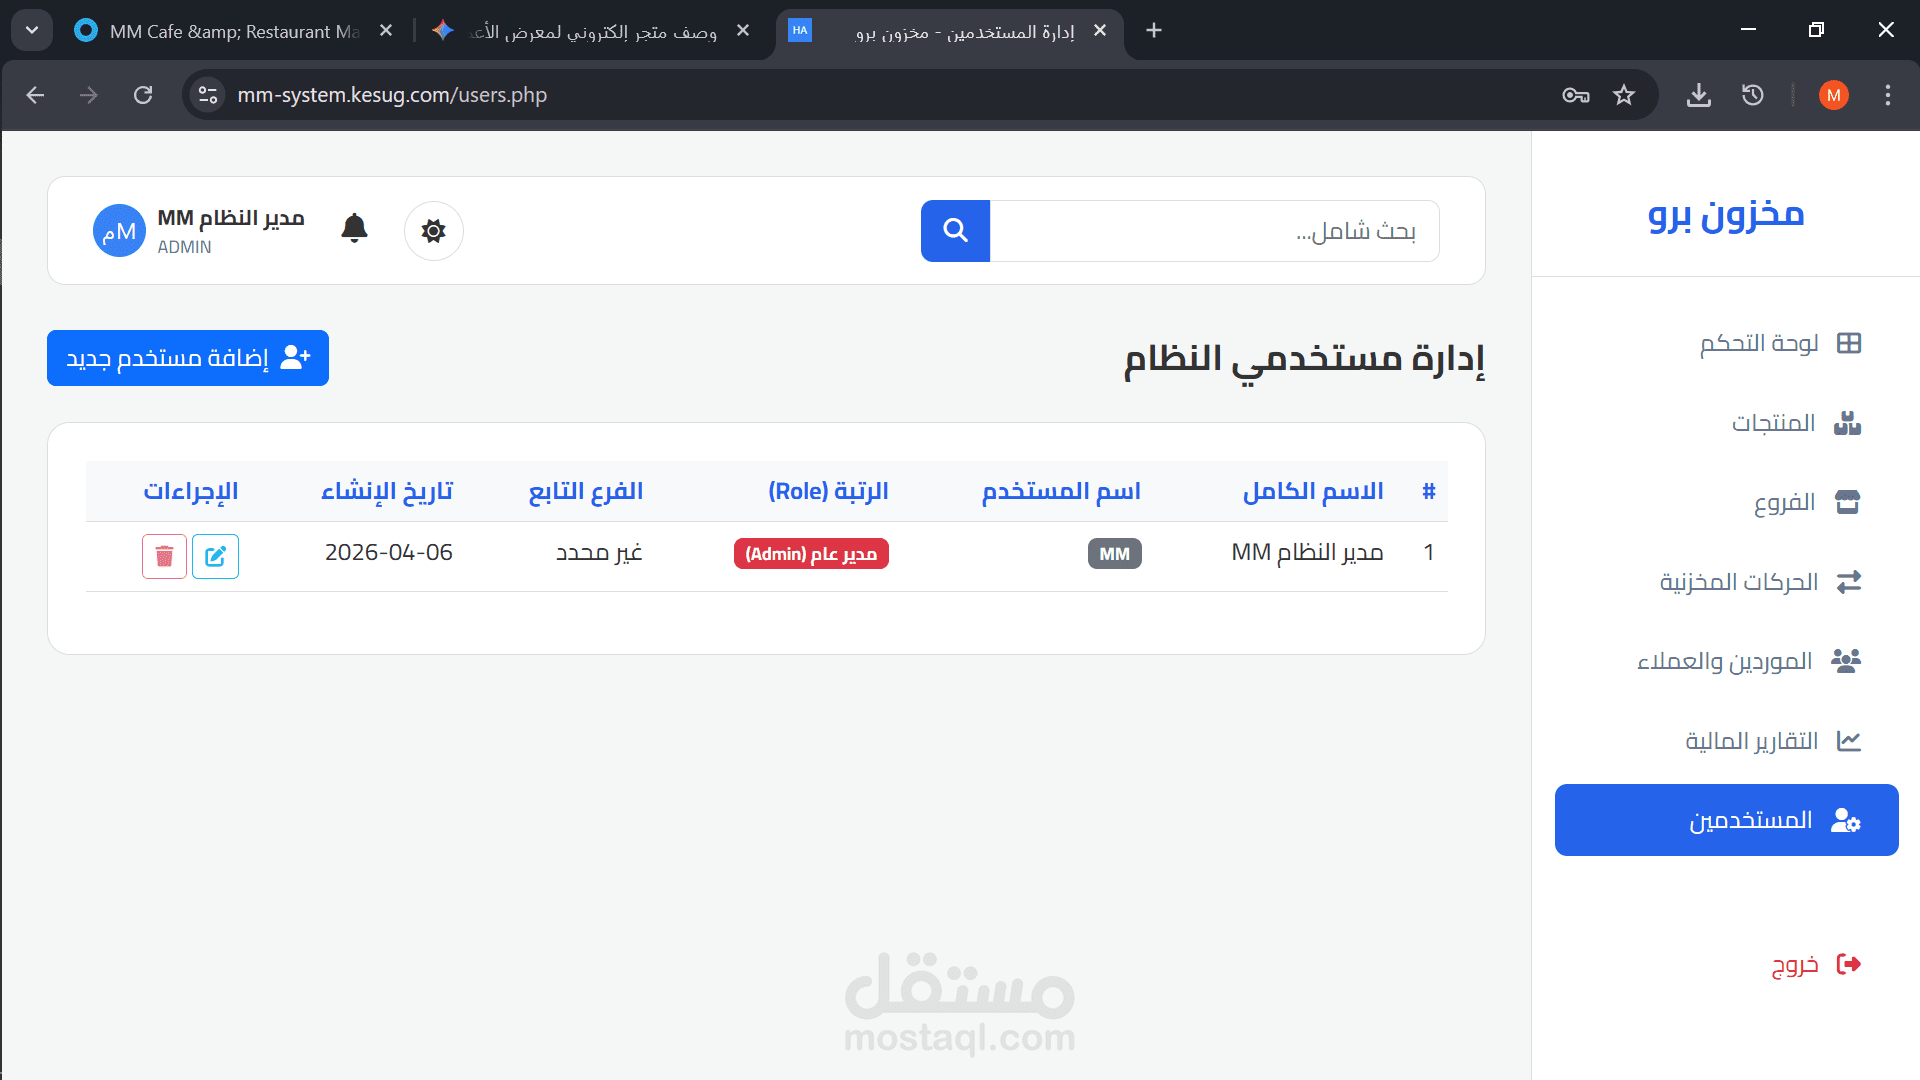Focus the بحث شامل search field

click(x=1213, y=231)
